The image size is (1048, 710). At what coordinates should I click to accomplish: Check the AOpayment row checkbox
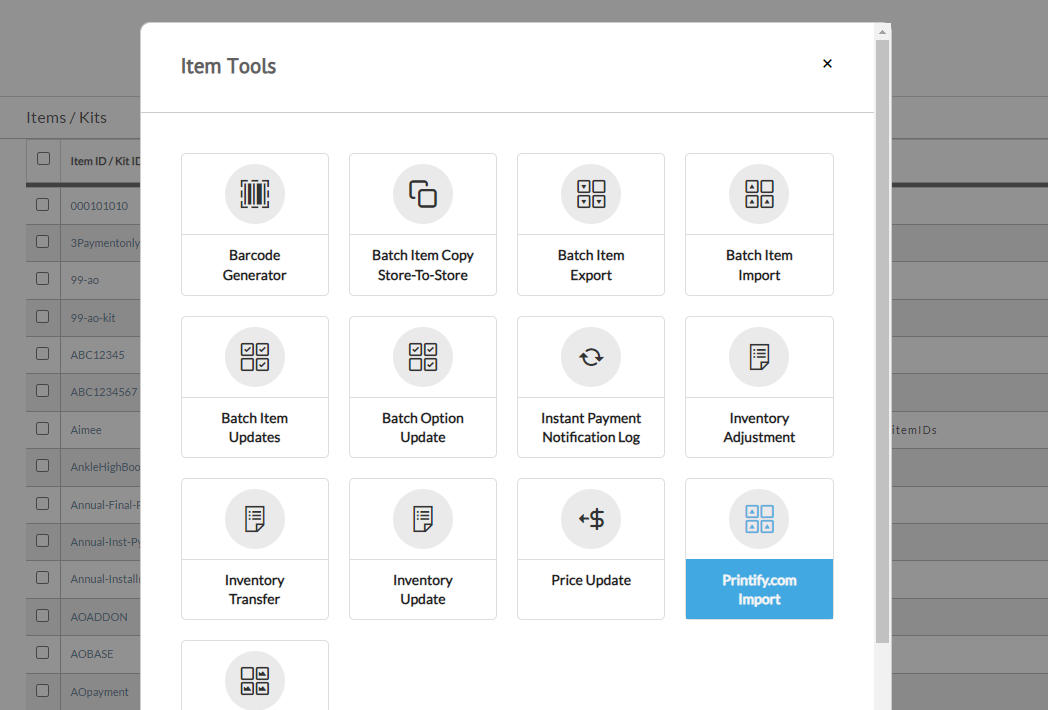coord(43,691)
